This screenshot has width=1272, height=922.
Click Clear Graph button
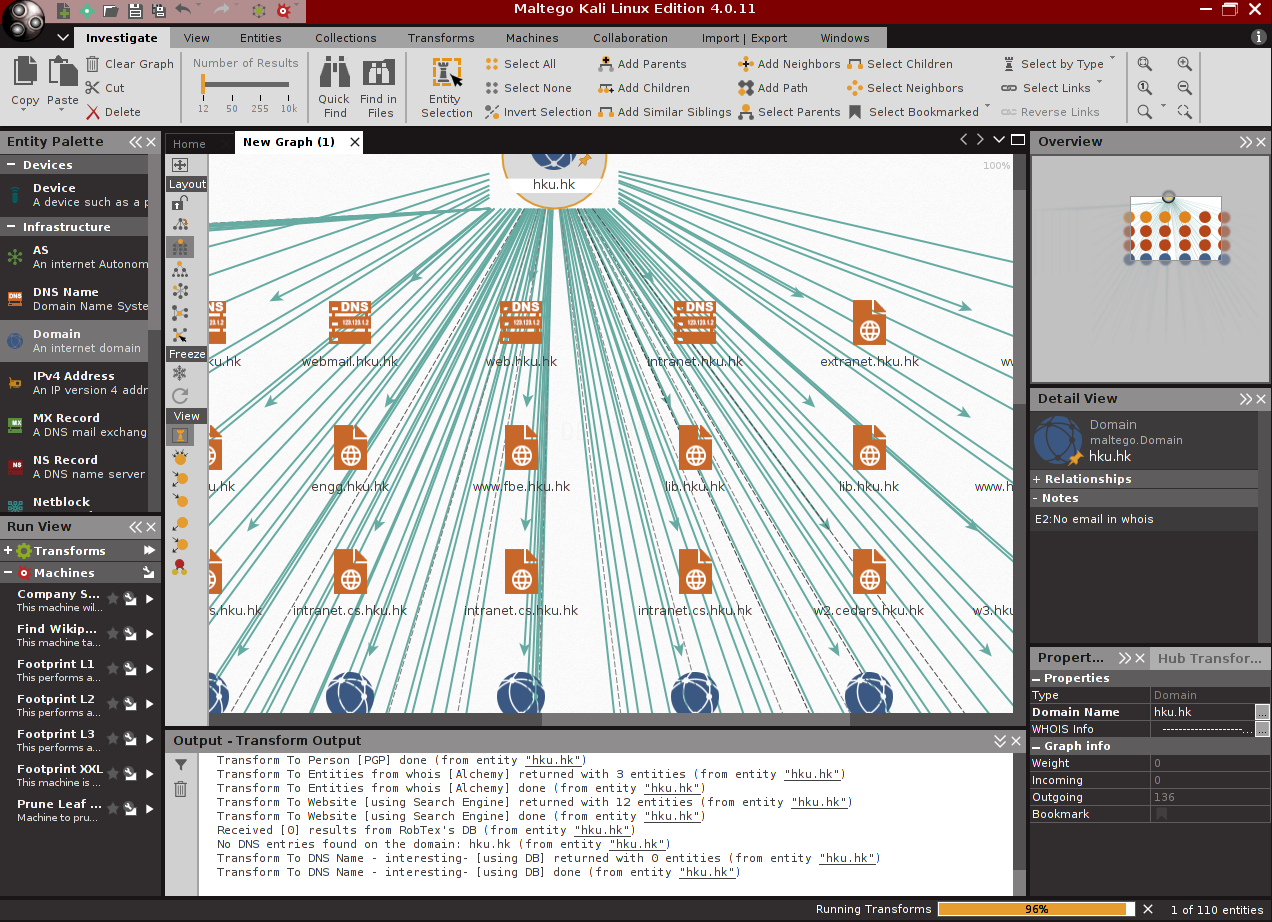tap(130, 64)
